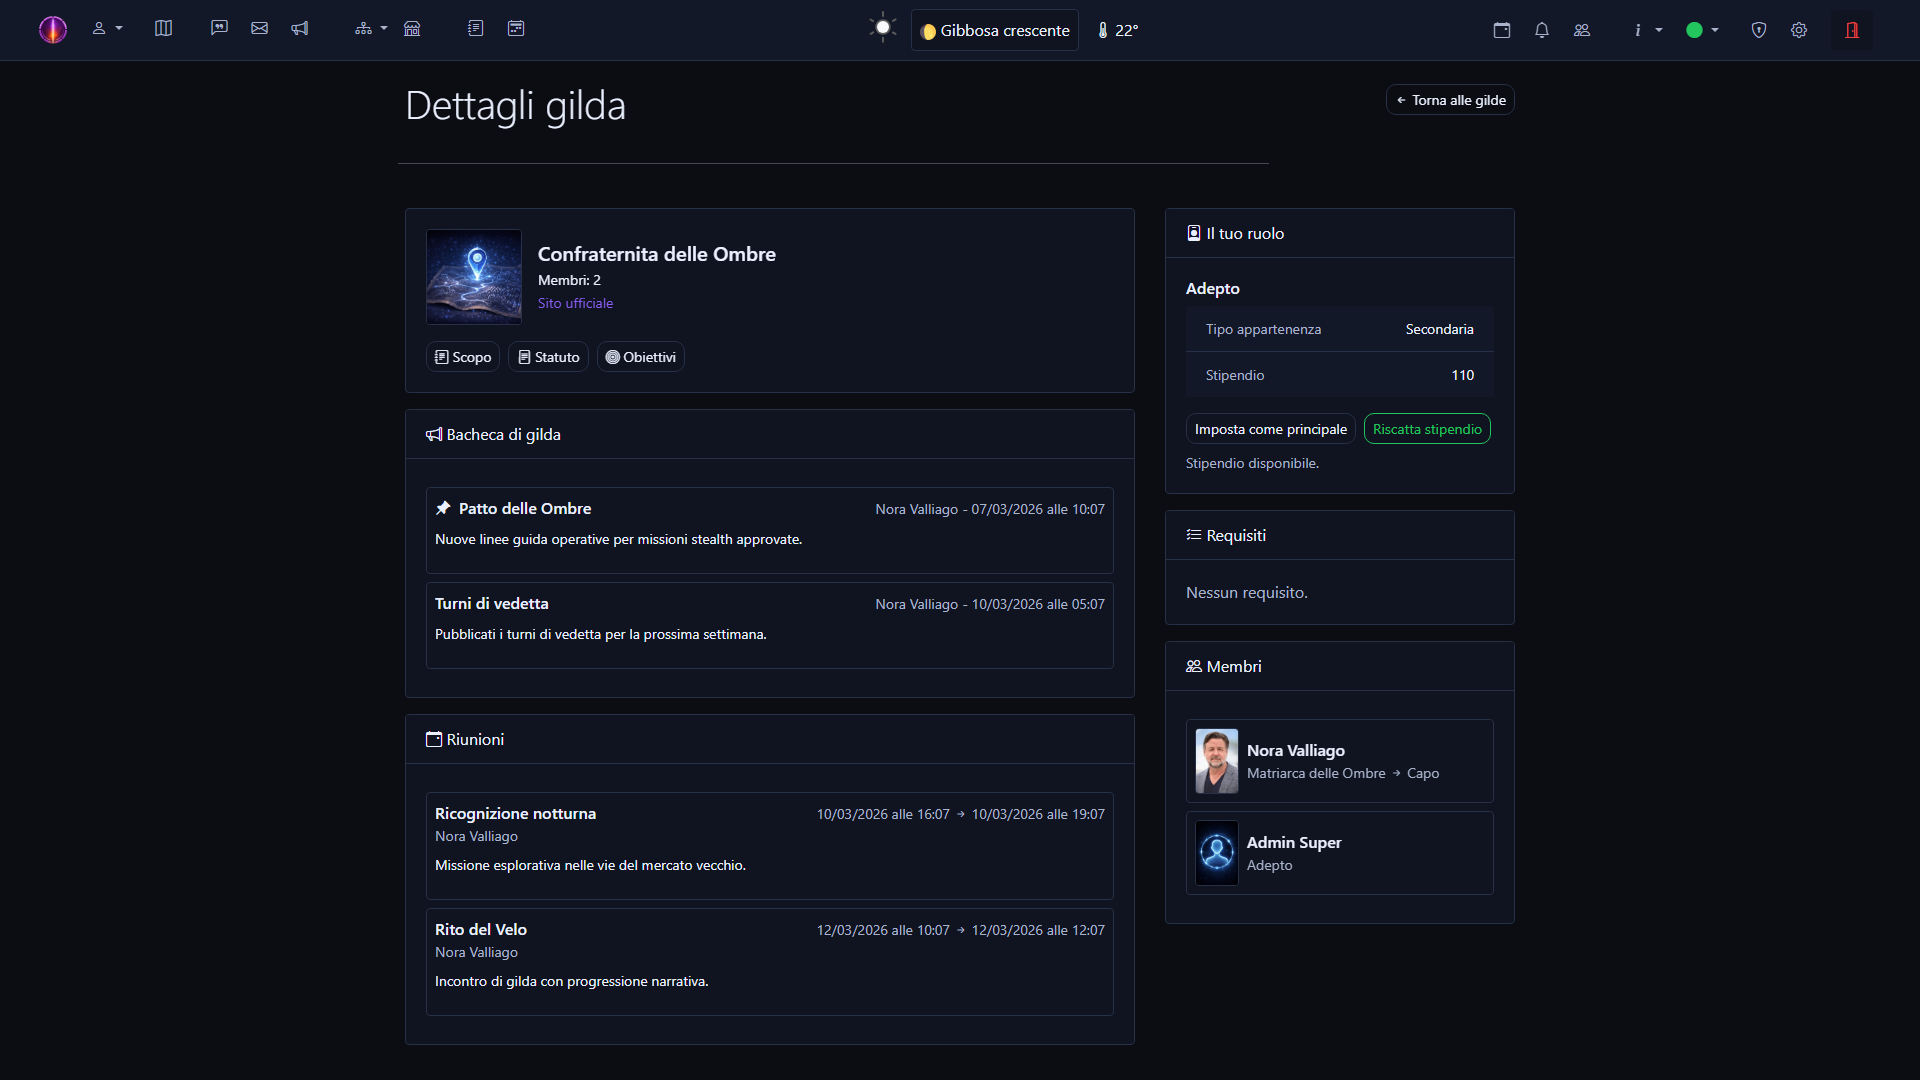Click the Confraternita delle Ombre guild thumbnail
The width and height of the screenshot is (1920, 1080).
tap(474, 277)
